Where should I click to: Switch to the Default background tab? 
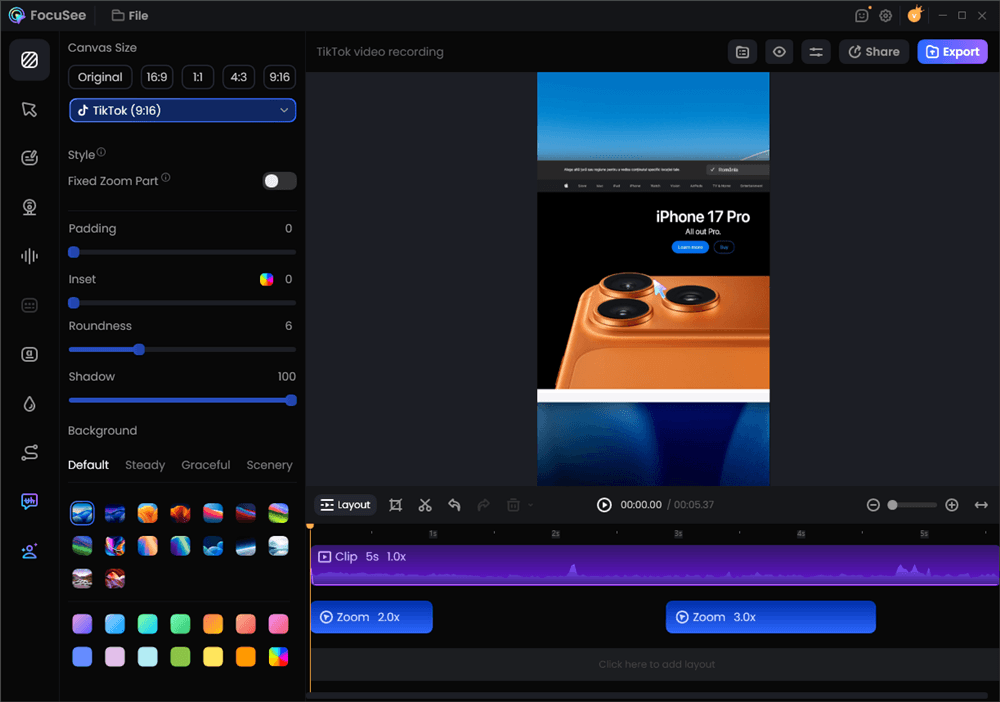[88, 465]
